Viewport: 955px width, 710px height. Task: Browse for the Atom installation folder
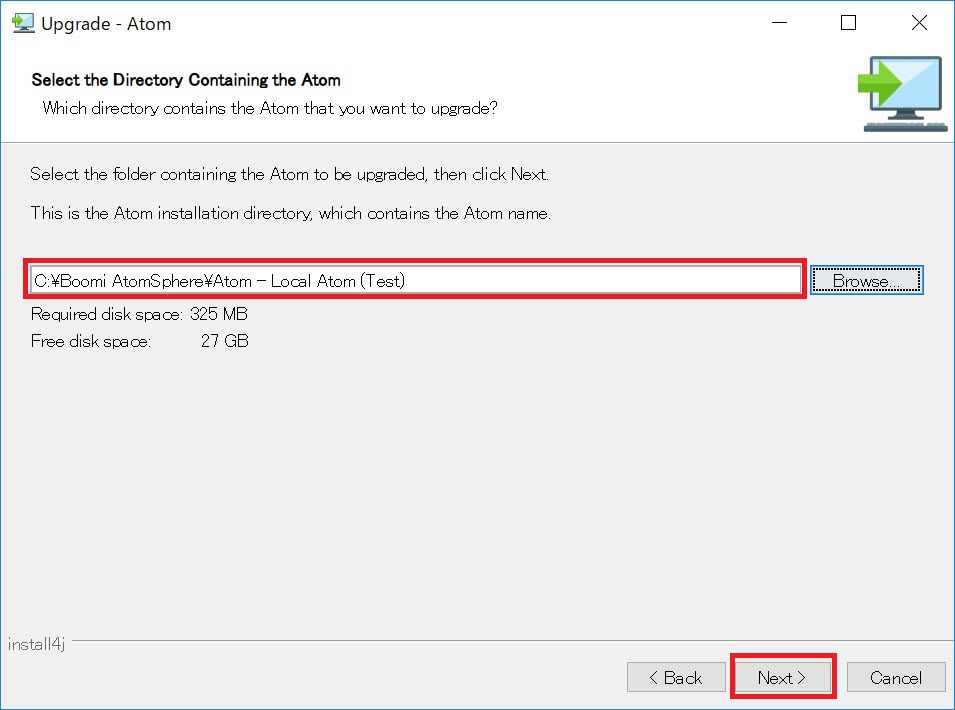(x=866, y=280)
